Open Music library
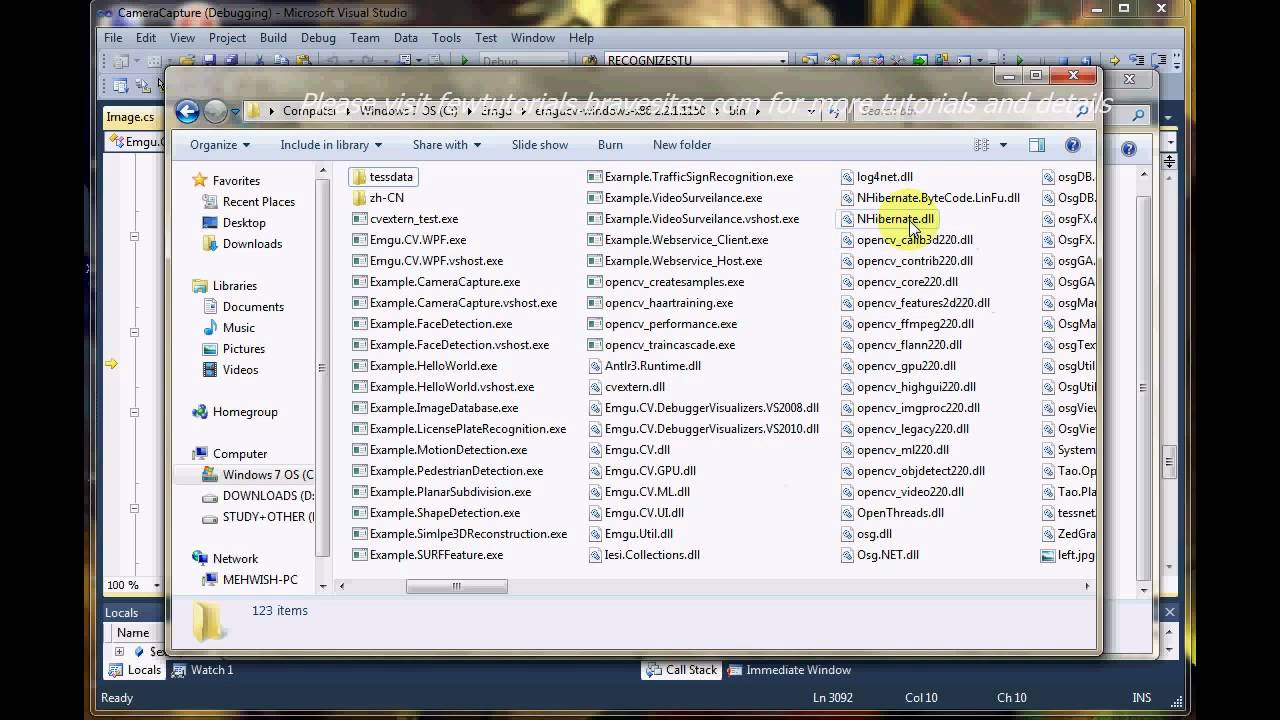 coord(228,328)
